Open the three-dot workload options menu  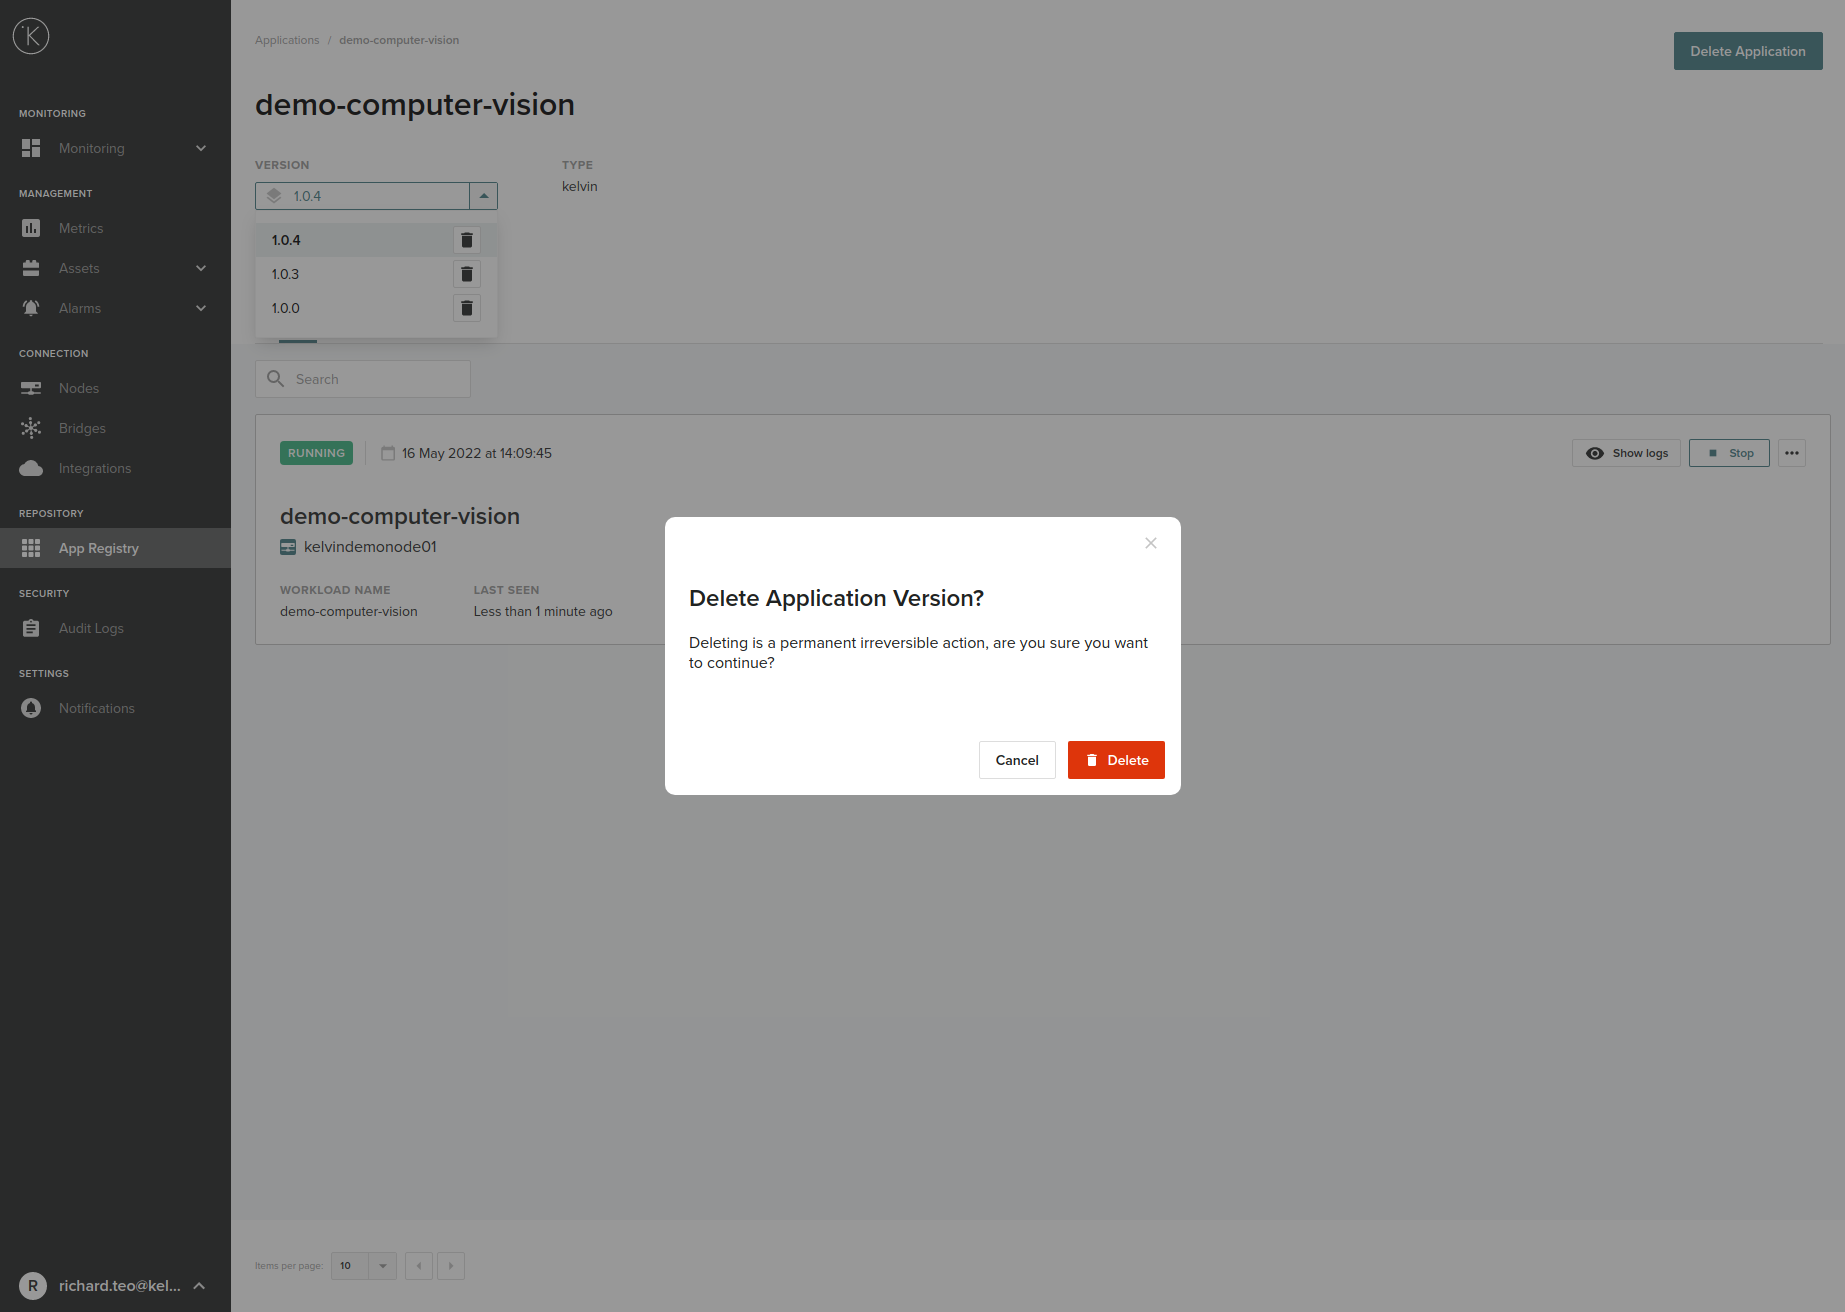click(x=1791, y=453)
